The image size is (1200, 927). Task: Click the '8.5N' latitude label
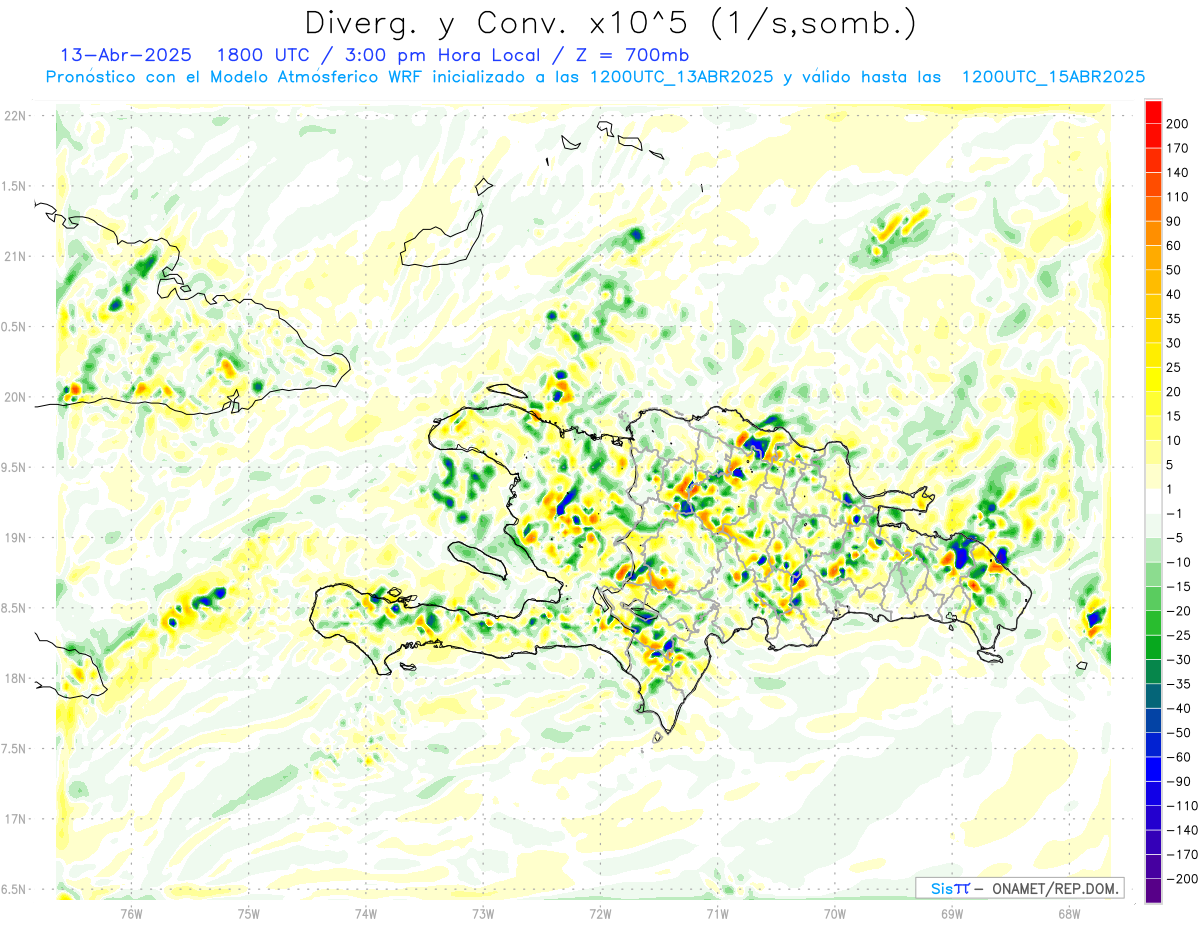click(x=14, y=608)
